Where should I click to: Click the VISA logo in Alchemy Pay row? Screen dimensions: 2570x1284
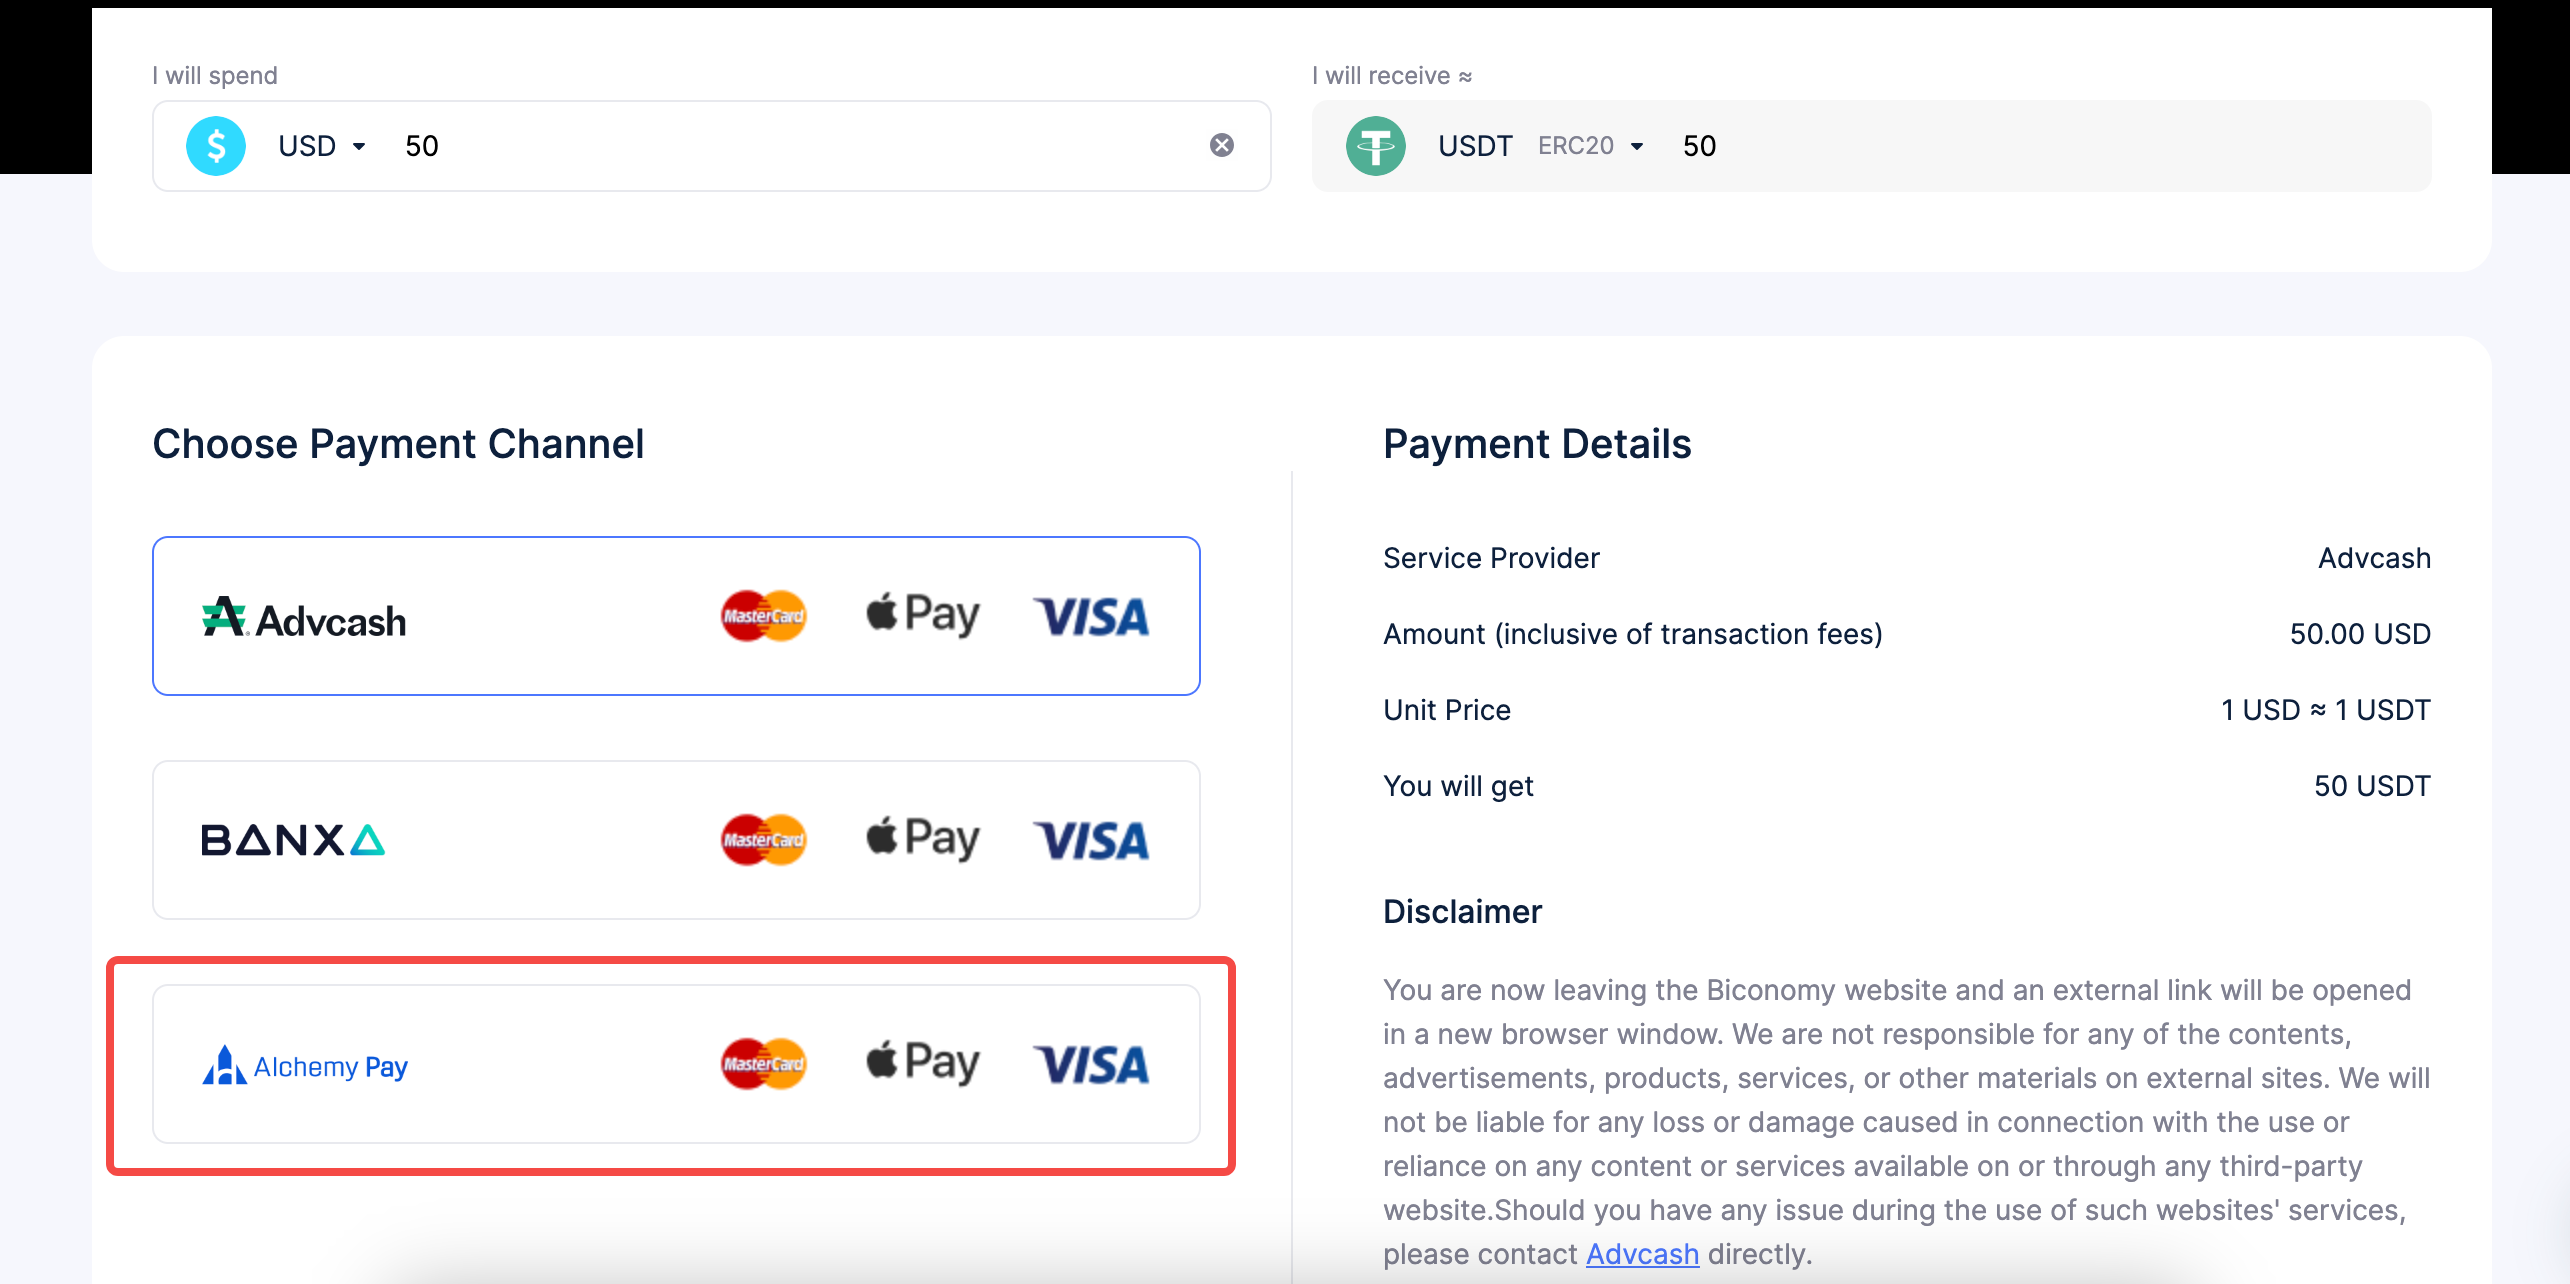[1091, 1065]
